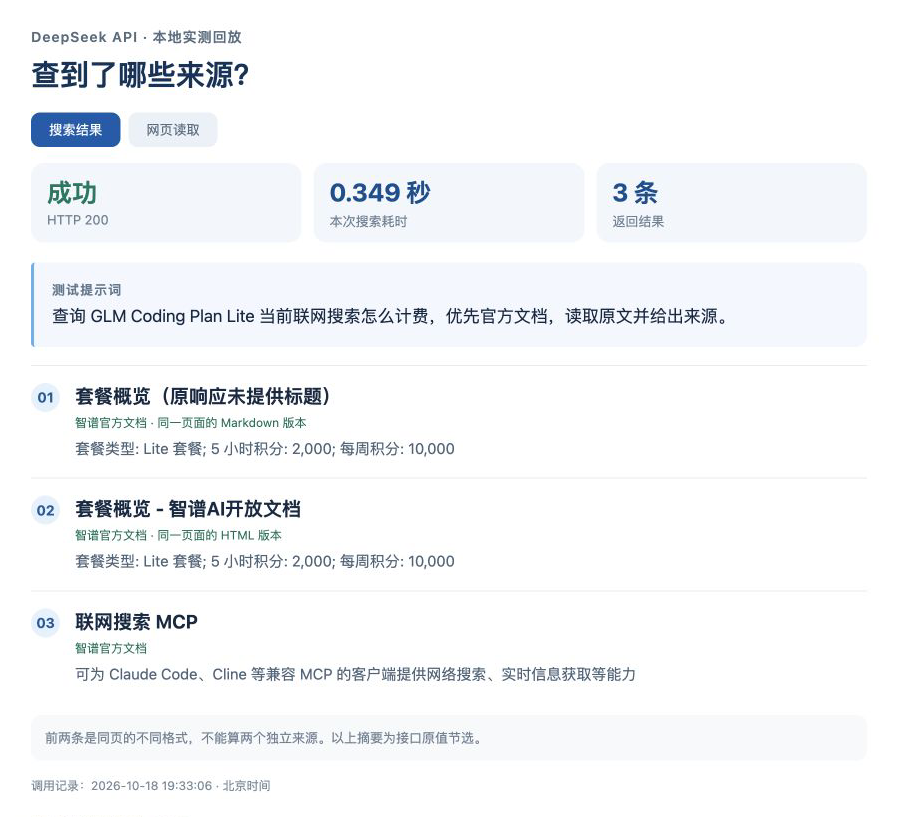The height and width of the screenshot is (817, 898).
Task: Select the 本次搜索耗时 caption
Action: click(368, 222)
